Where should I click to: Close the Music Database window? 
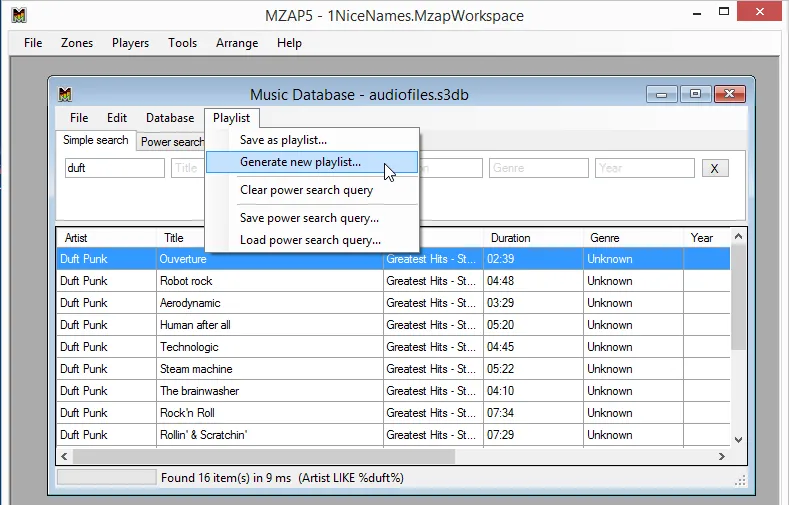[x=729, y=94]
